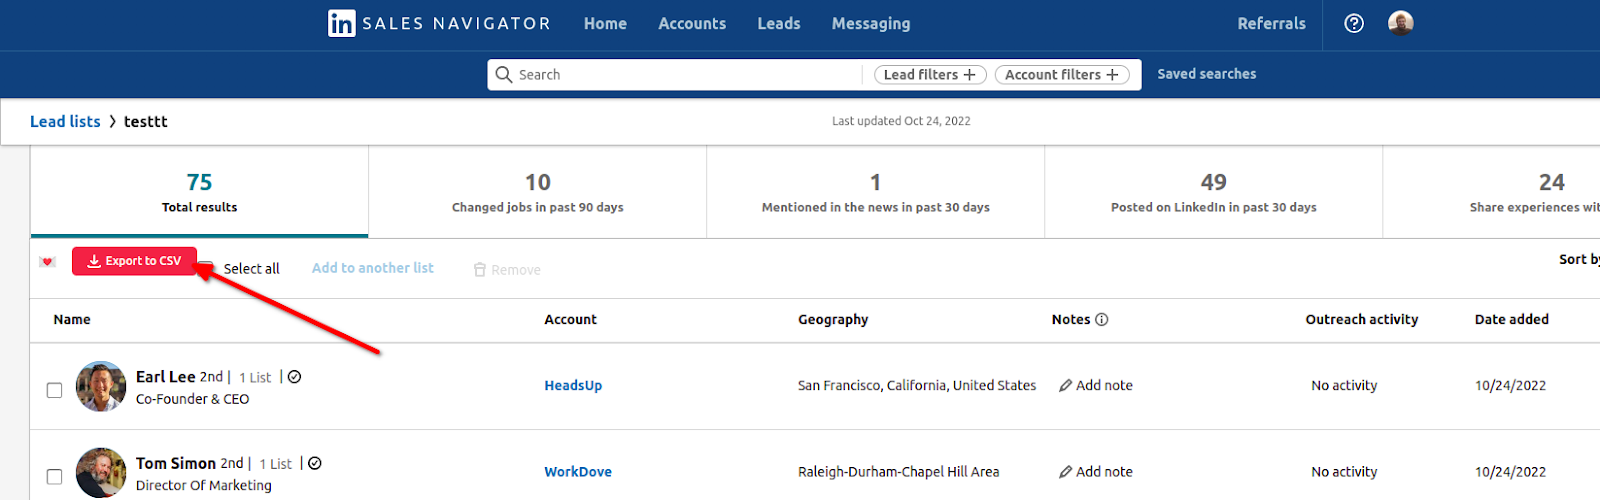Add note for Tom Simon
The image size is (1600, 500).
click(x=1096, y=471)
